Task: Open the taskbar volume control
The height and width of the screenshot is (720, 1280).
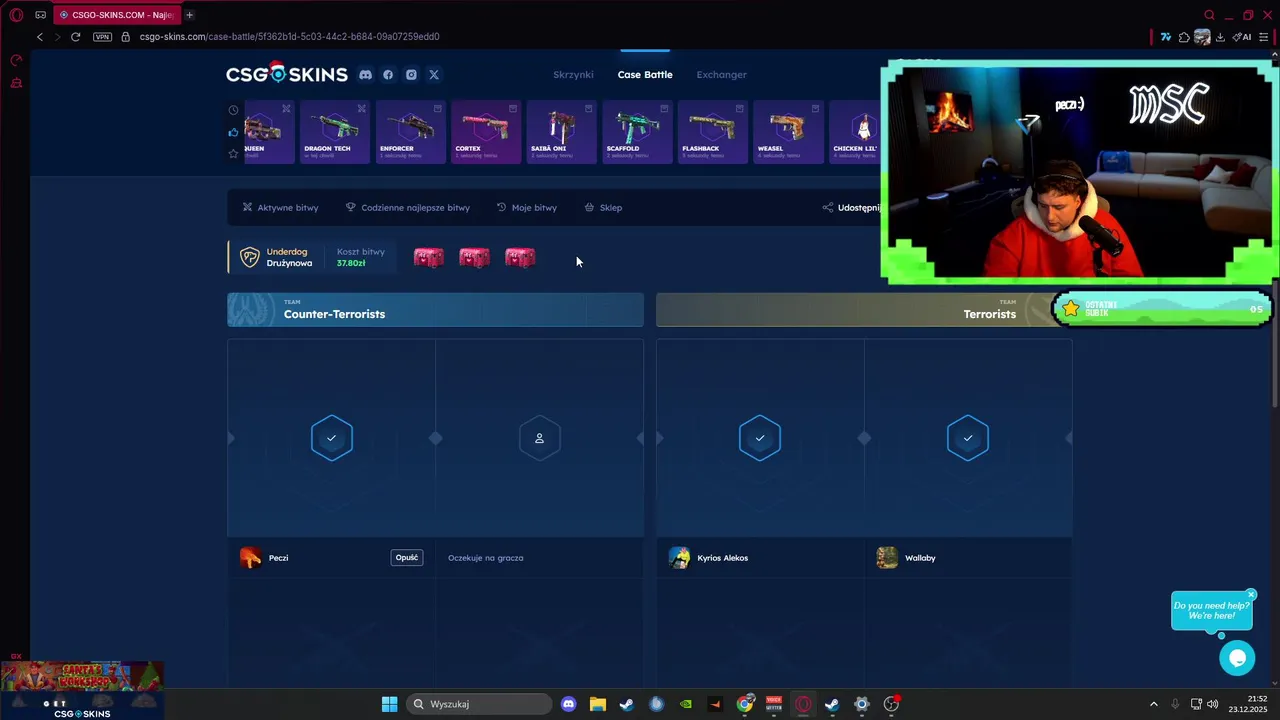Action: (1212, 704)
